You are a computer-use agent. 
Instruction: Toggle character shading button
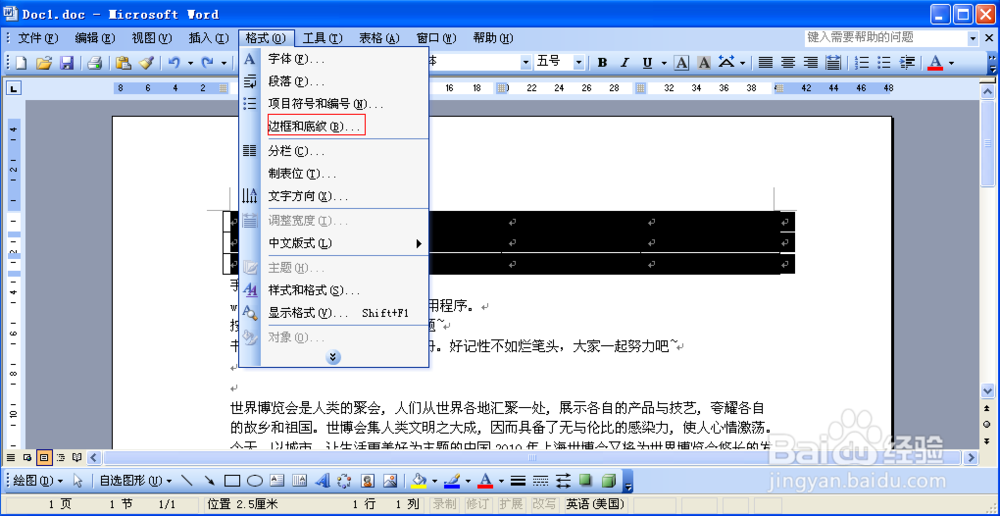704,63
